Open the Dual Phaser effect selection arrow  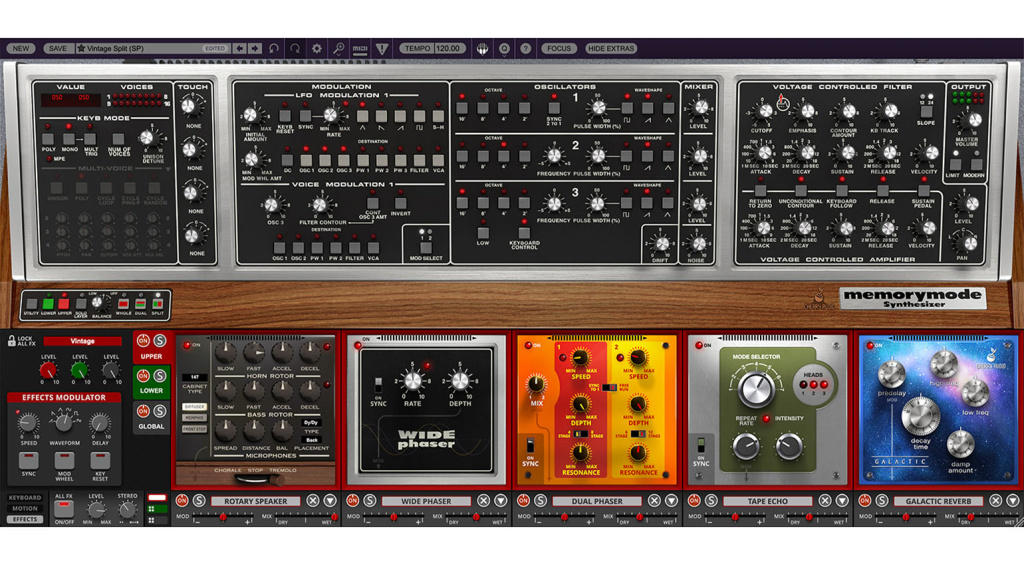tap(671, 501)
